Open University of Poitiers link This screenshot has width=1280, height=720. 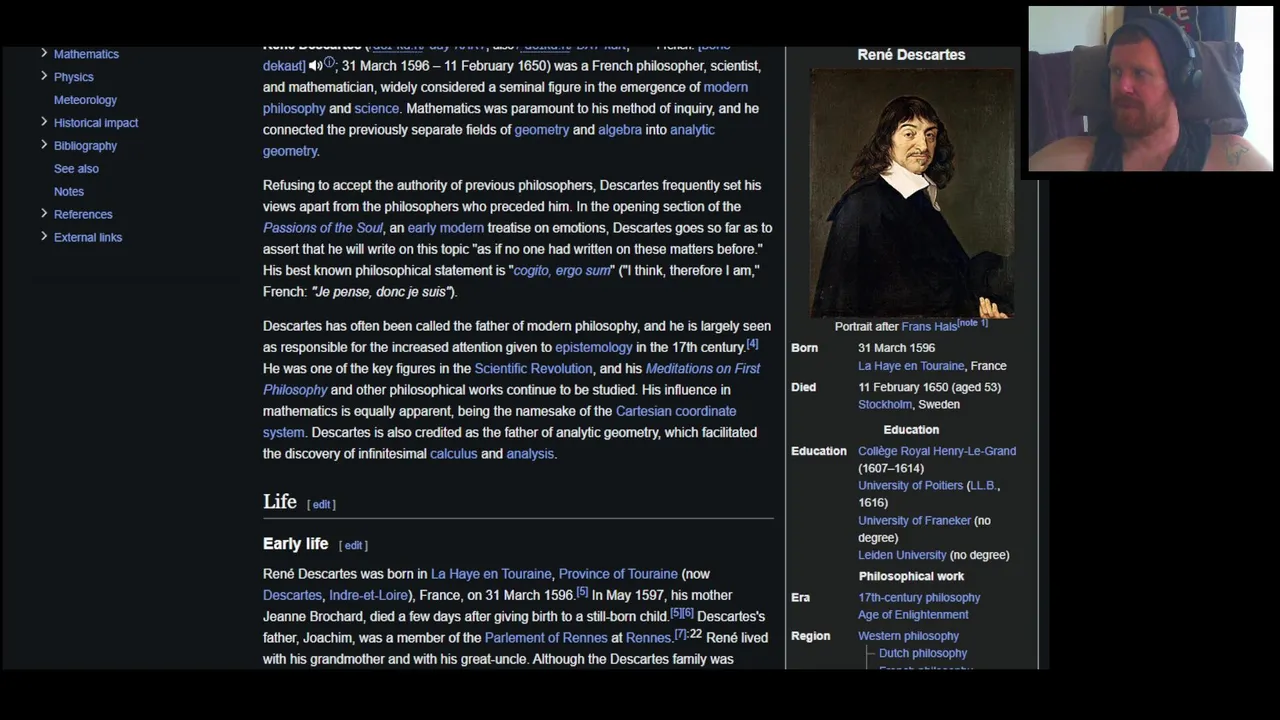(x=910, y=486)
